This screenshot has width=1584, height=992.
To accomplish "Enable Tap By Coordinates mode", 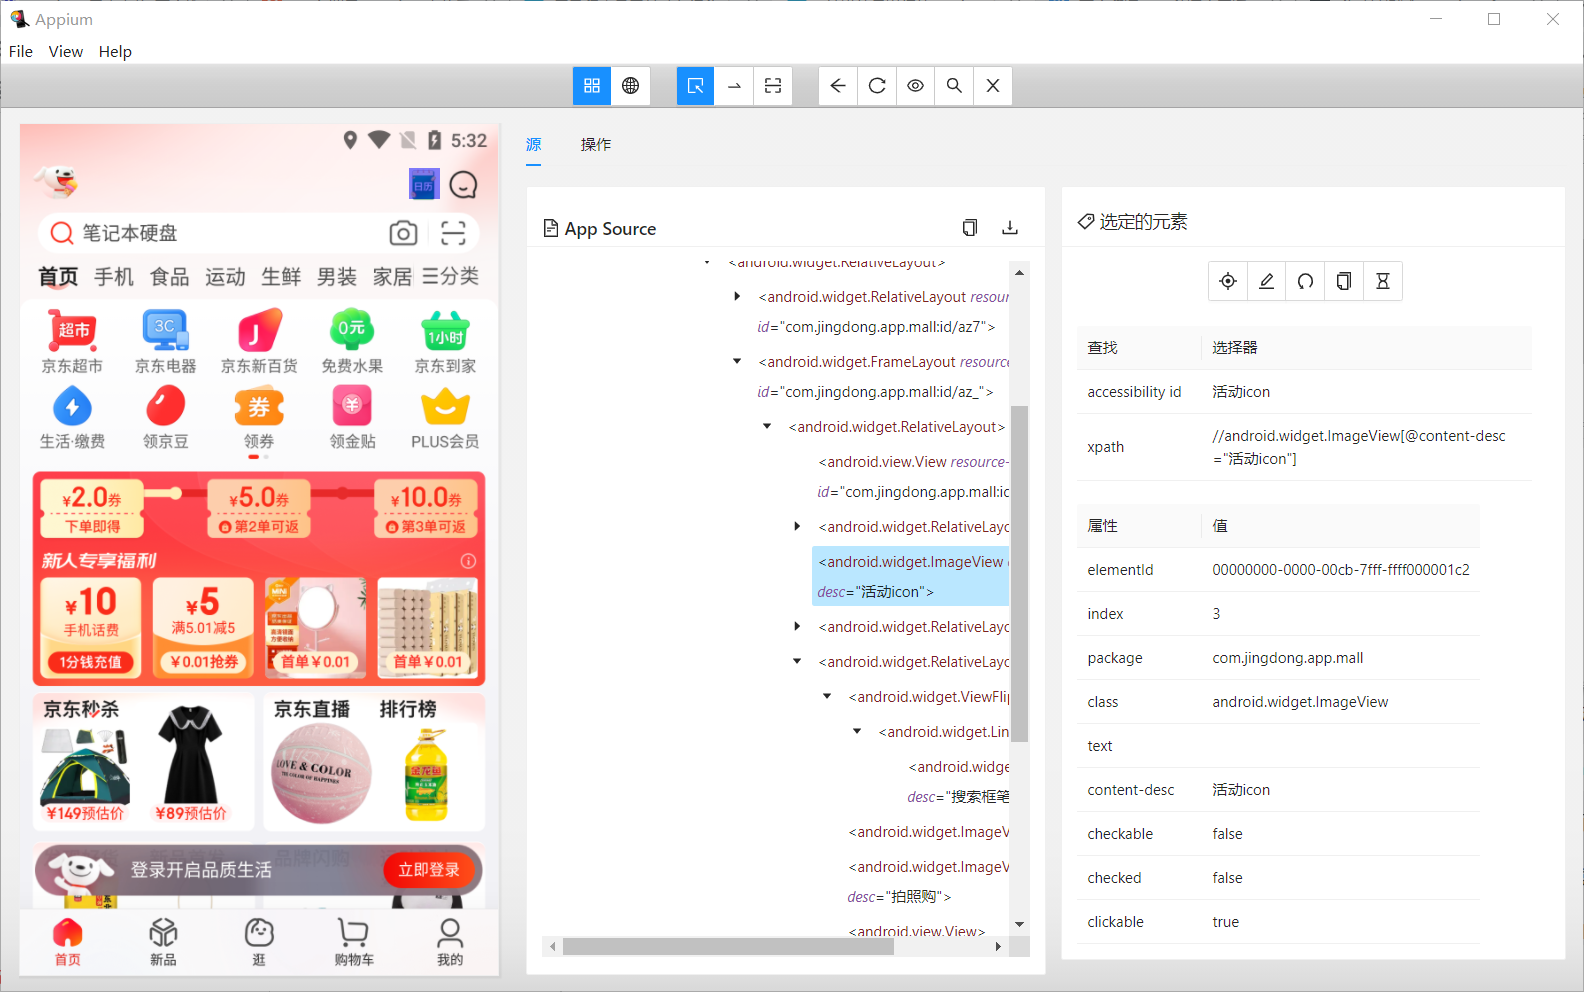I will [773, 86].
